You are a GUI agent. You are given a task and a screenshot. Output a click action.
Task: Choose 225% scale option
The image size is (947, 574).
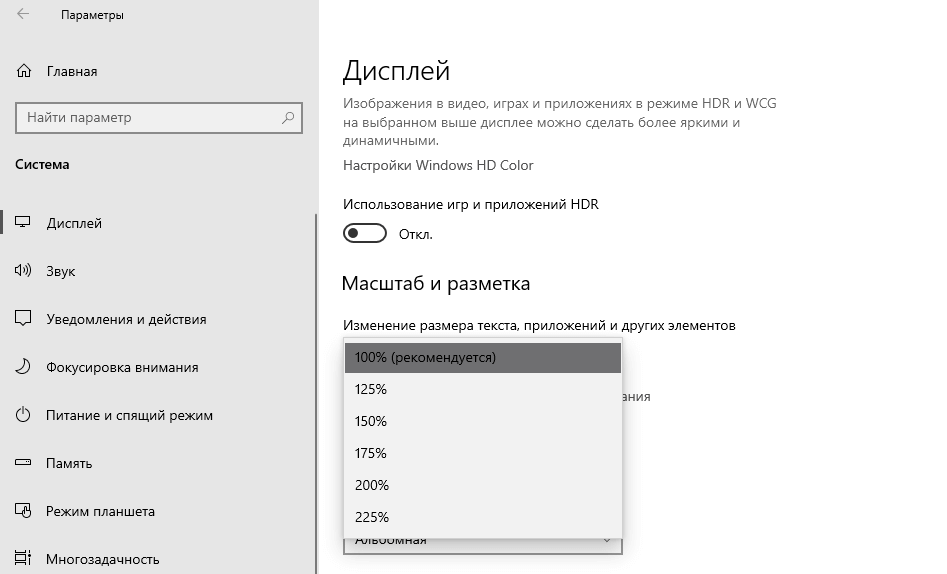(x=483, y=517)
